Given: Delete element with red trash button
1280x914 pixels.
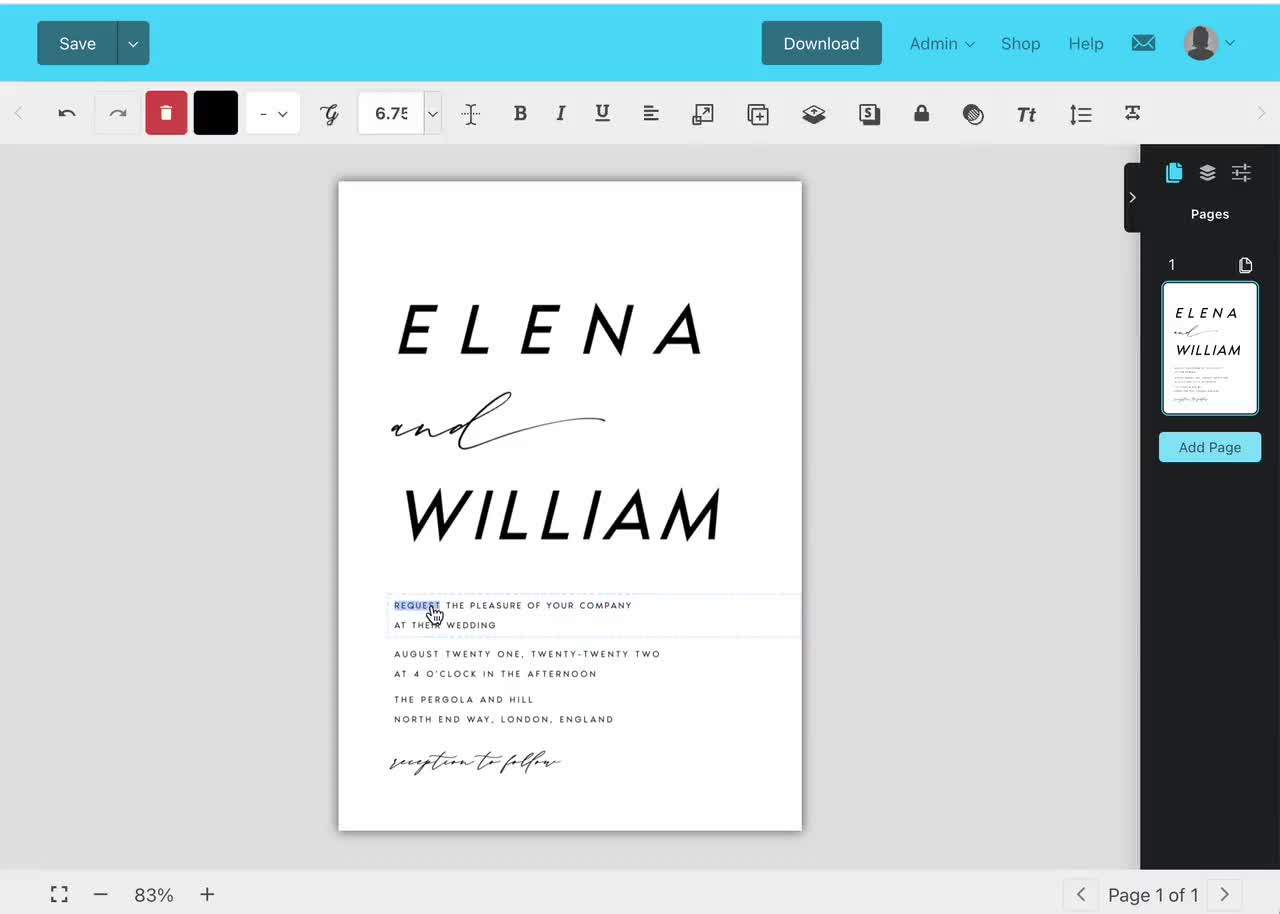Looking at the screenshot, I should coord(166,113).
